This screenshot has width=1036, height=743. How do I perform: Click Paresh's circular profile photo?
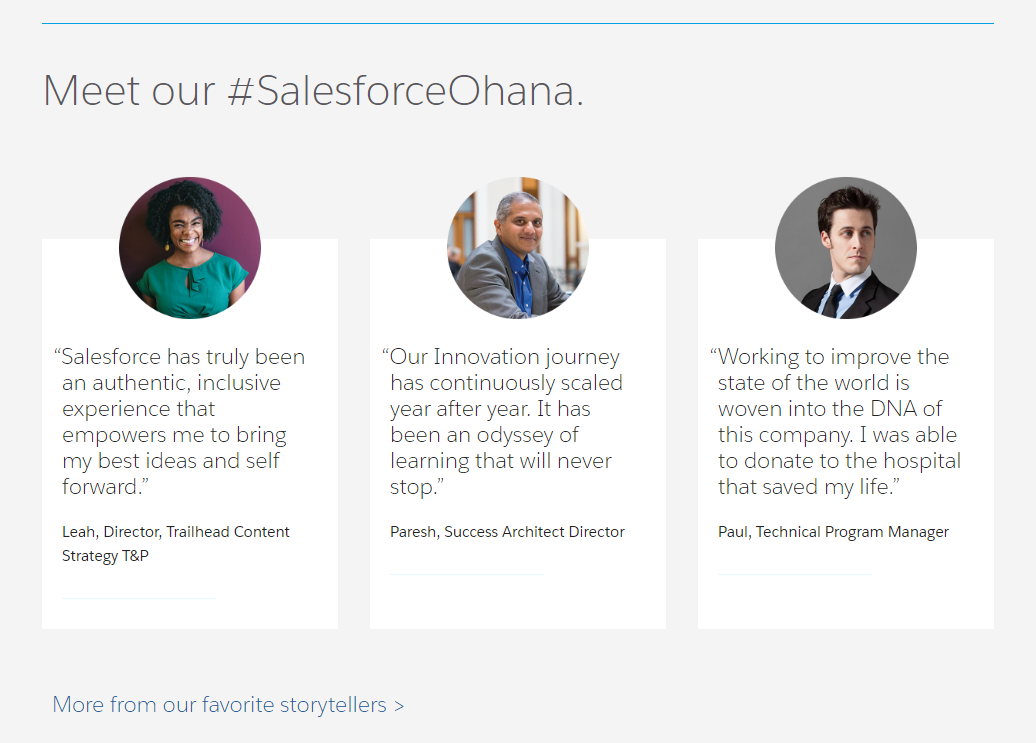[x=518, y=248]
